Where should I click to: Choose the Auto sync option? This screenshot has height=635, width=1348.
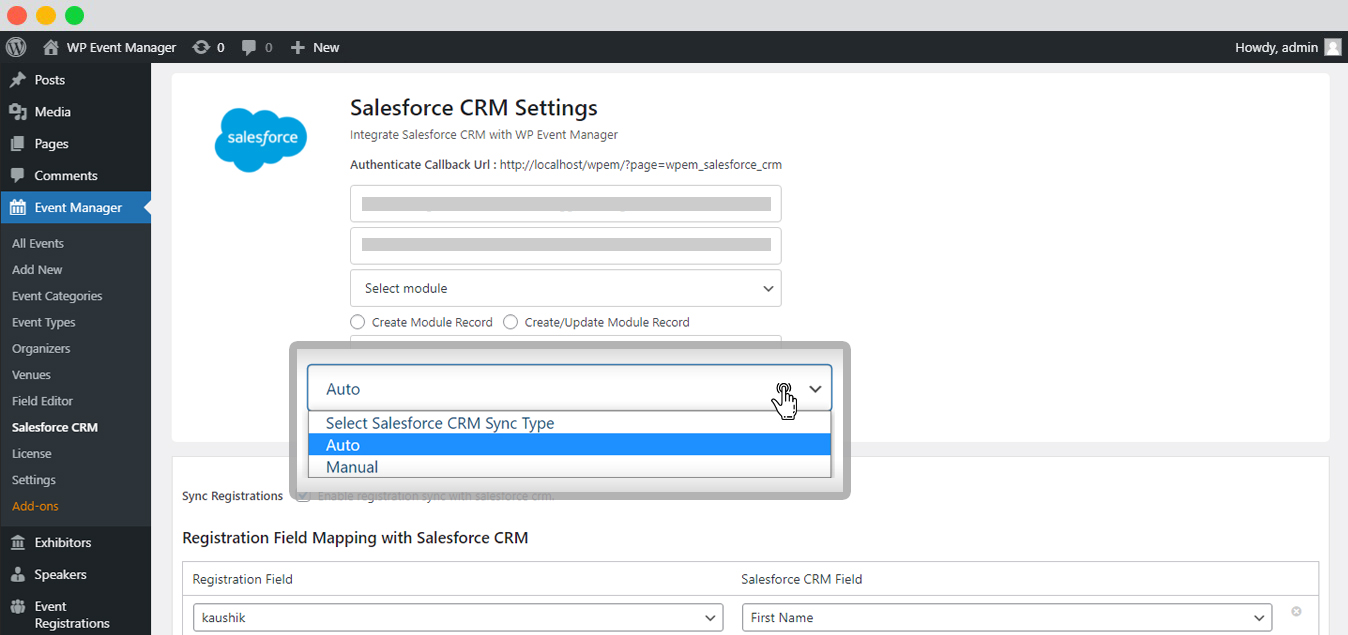(569, 445)
